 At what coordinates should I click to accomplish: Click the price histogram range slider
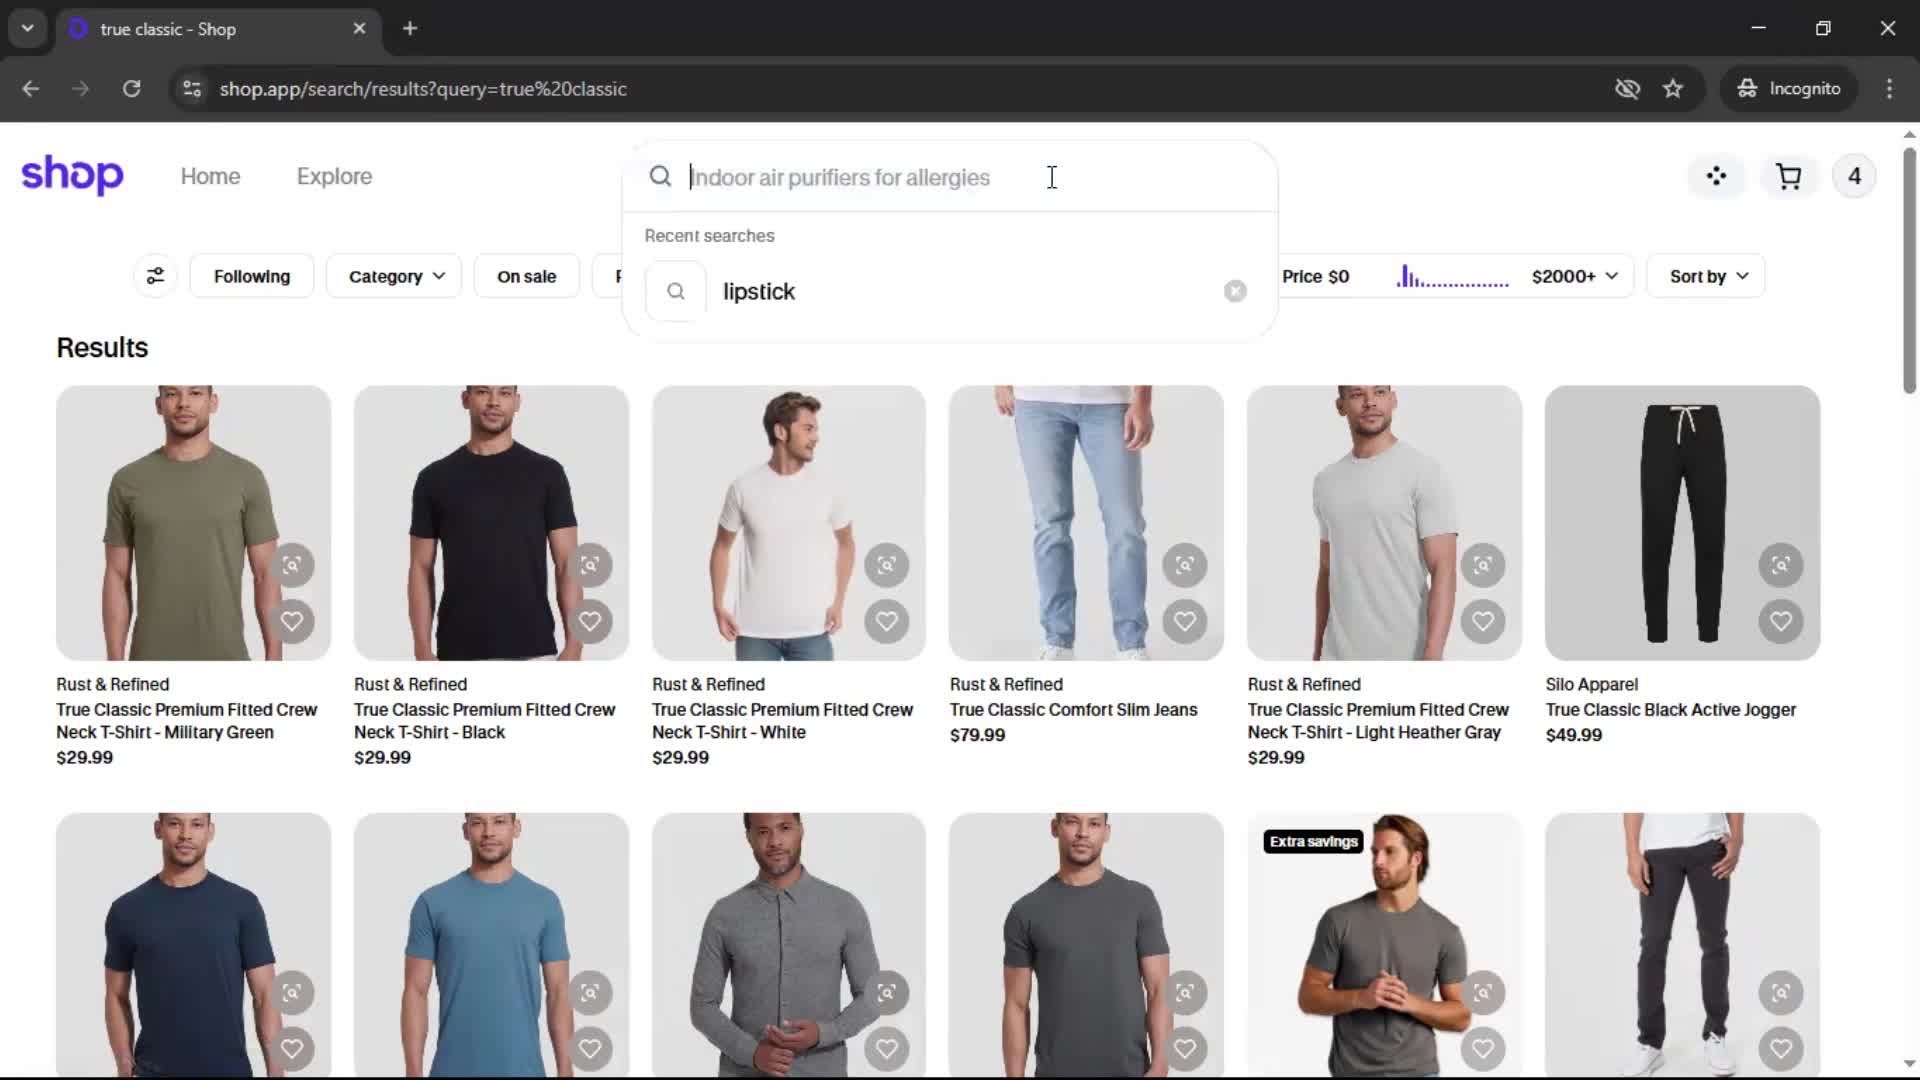click(x=1452, y=277)
